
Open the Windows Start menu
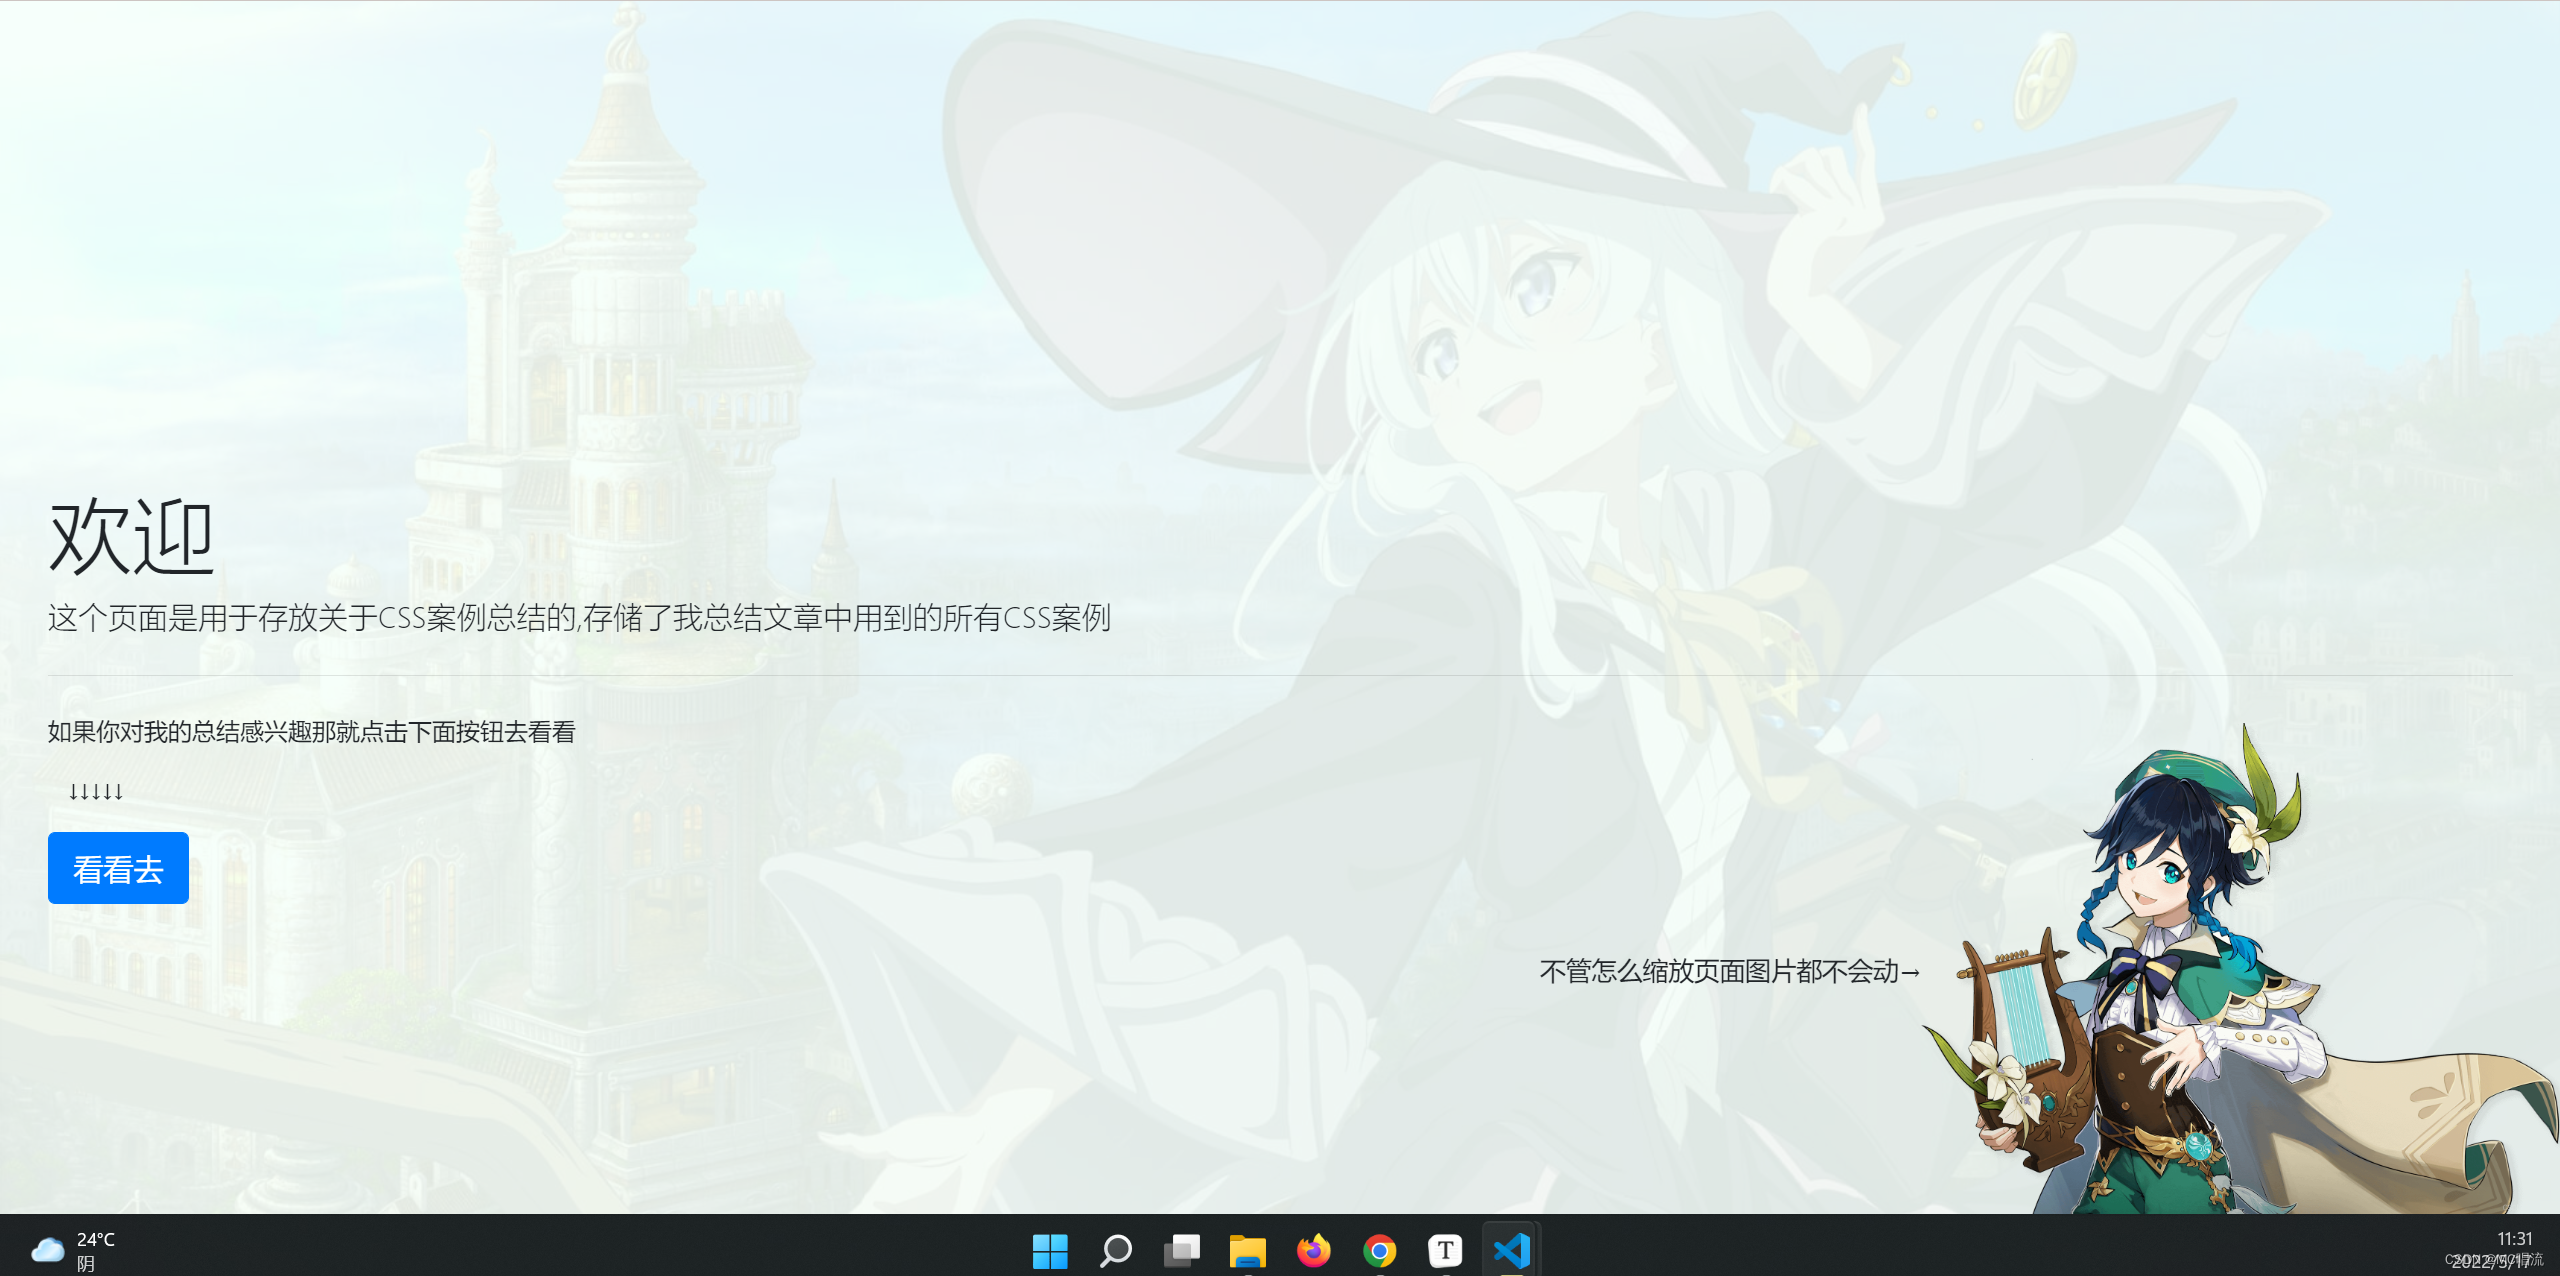tap(1050, 1250)
